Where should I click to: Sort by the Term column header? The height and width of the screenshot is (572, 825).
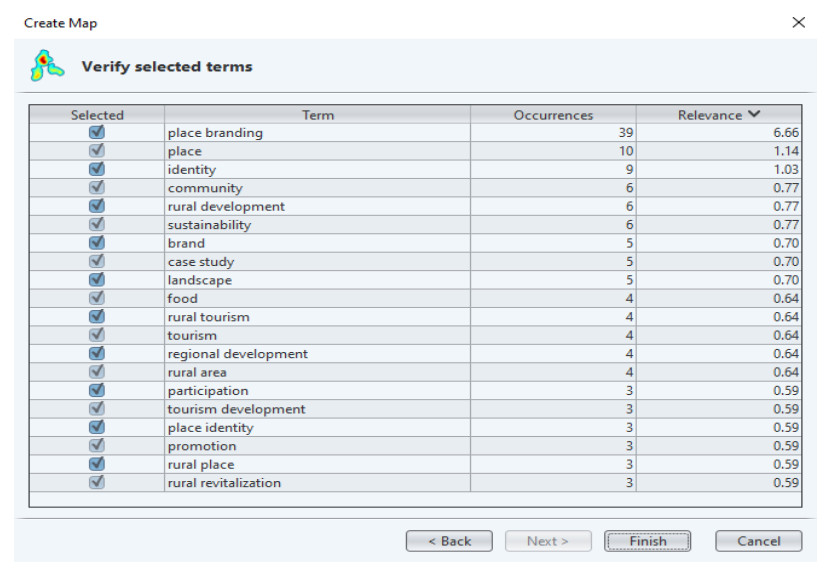[317, 115]
